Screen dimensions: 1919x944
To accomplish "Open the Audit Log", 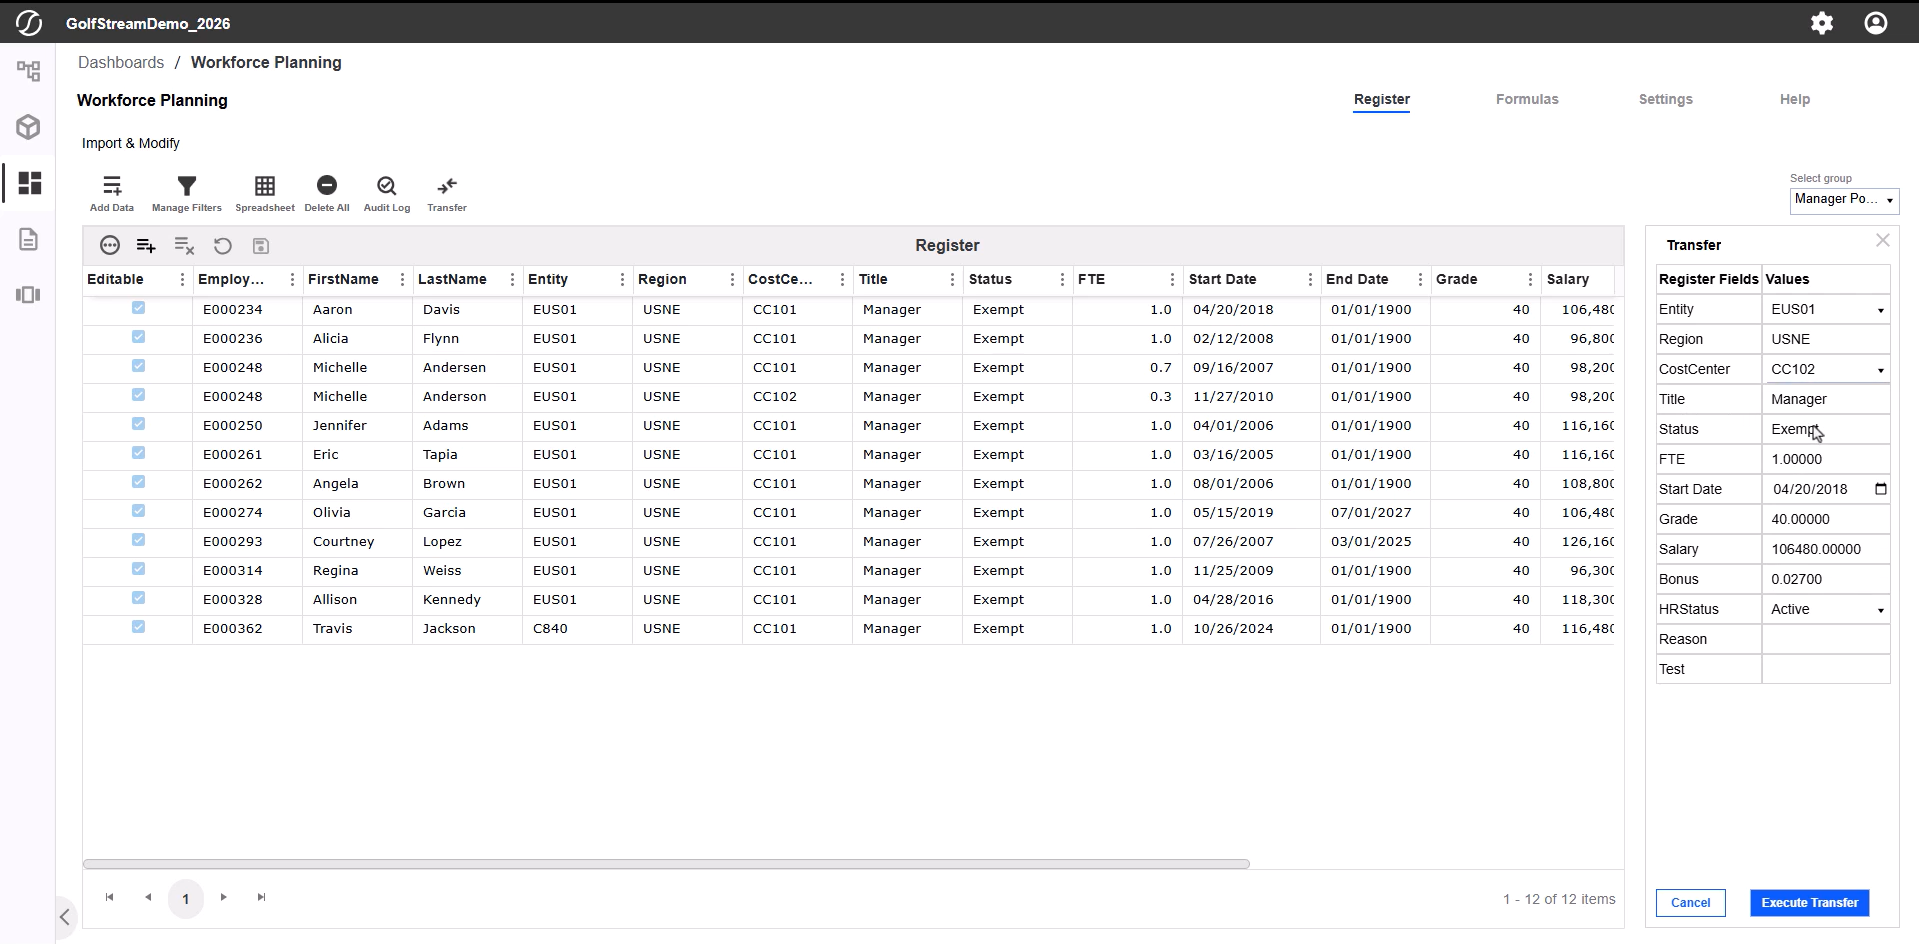I will 387,194.
